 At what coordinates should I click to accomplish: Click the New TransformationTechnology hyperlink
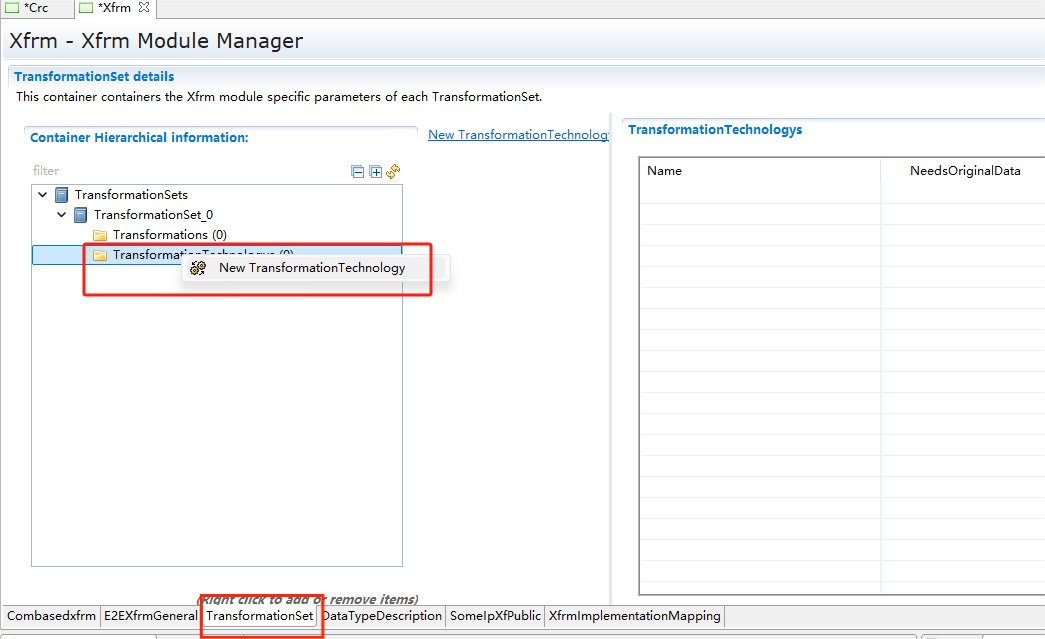click(517, 135)
